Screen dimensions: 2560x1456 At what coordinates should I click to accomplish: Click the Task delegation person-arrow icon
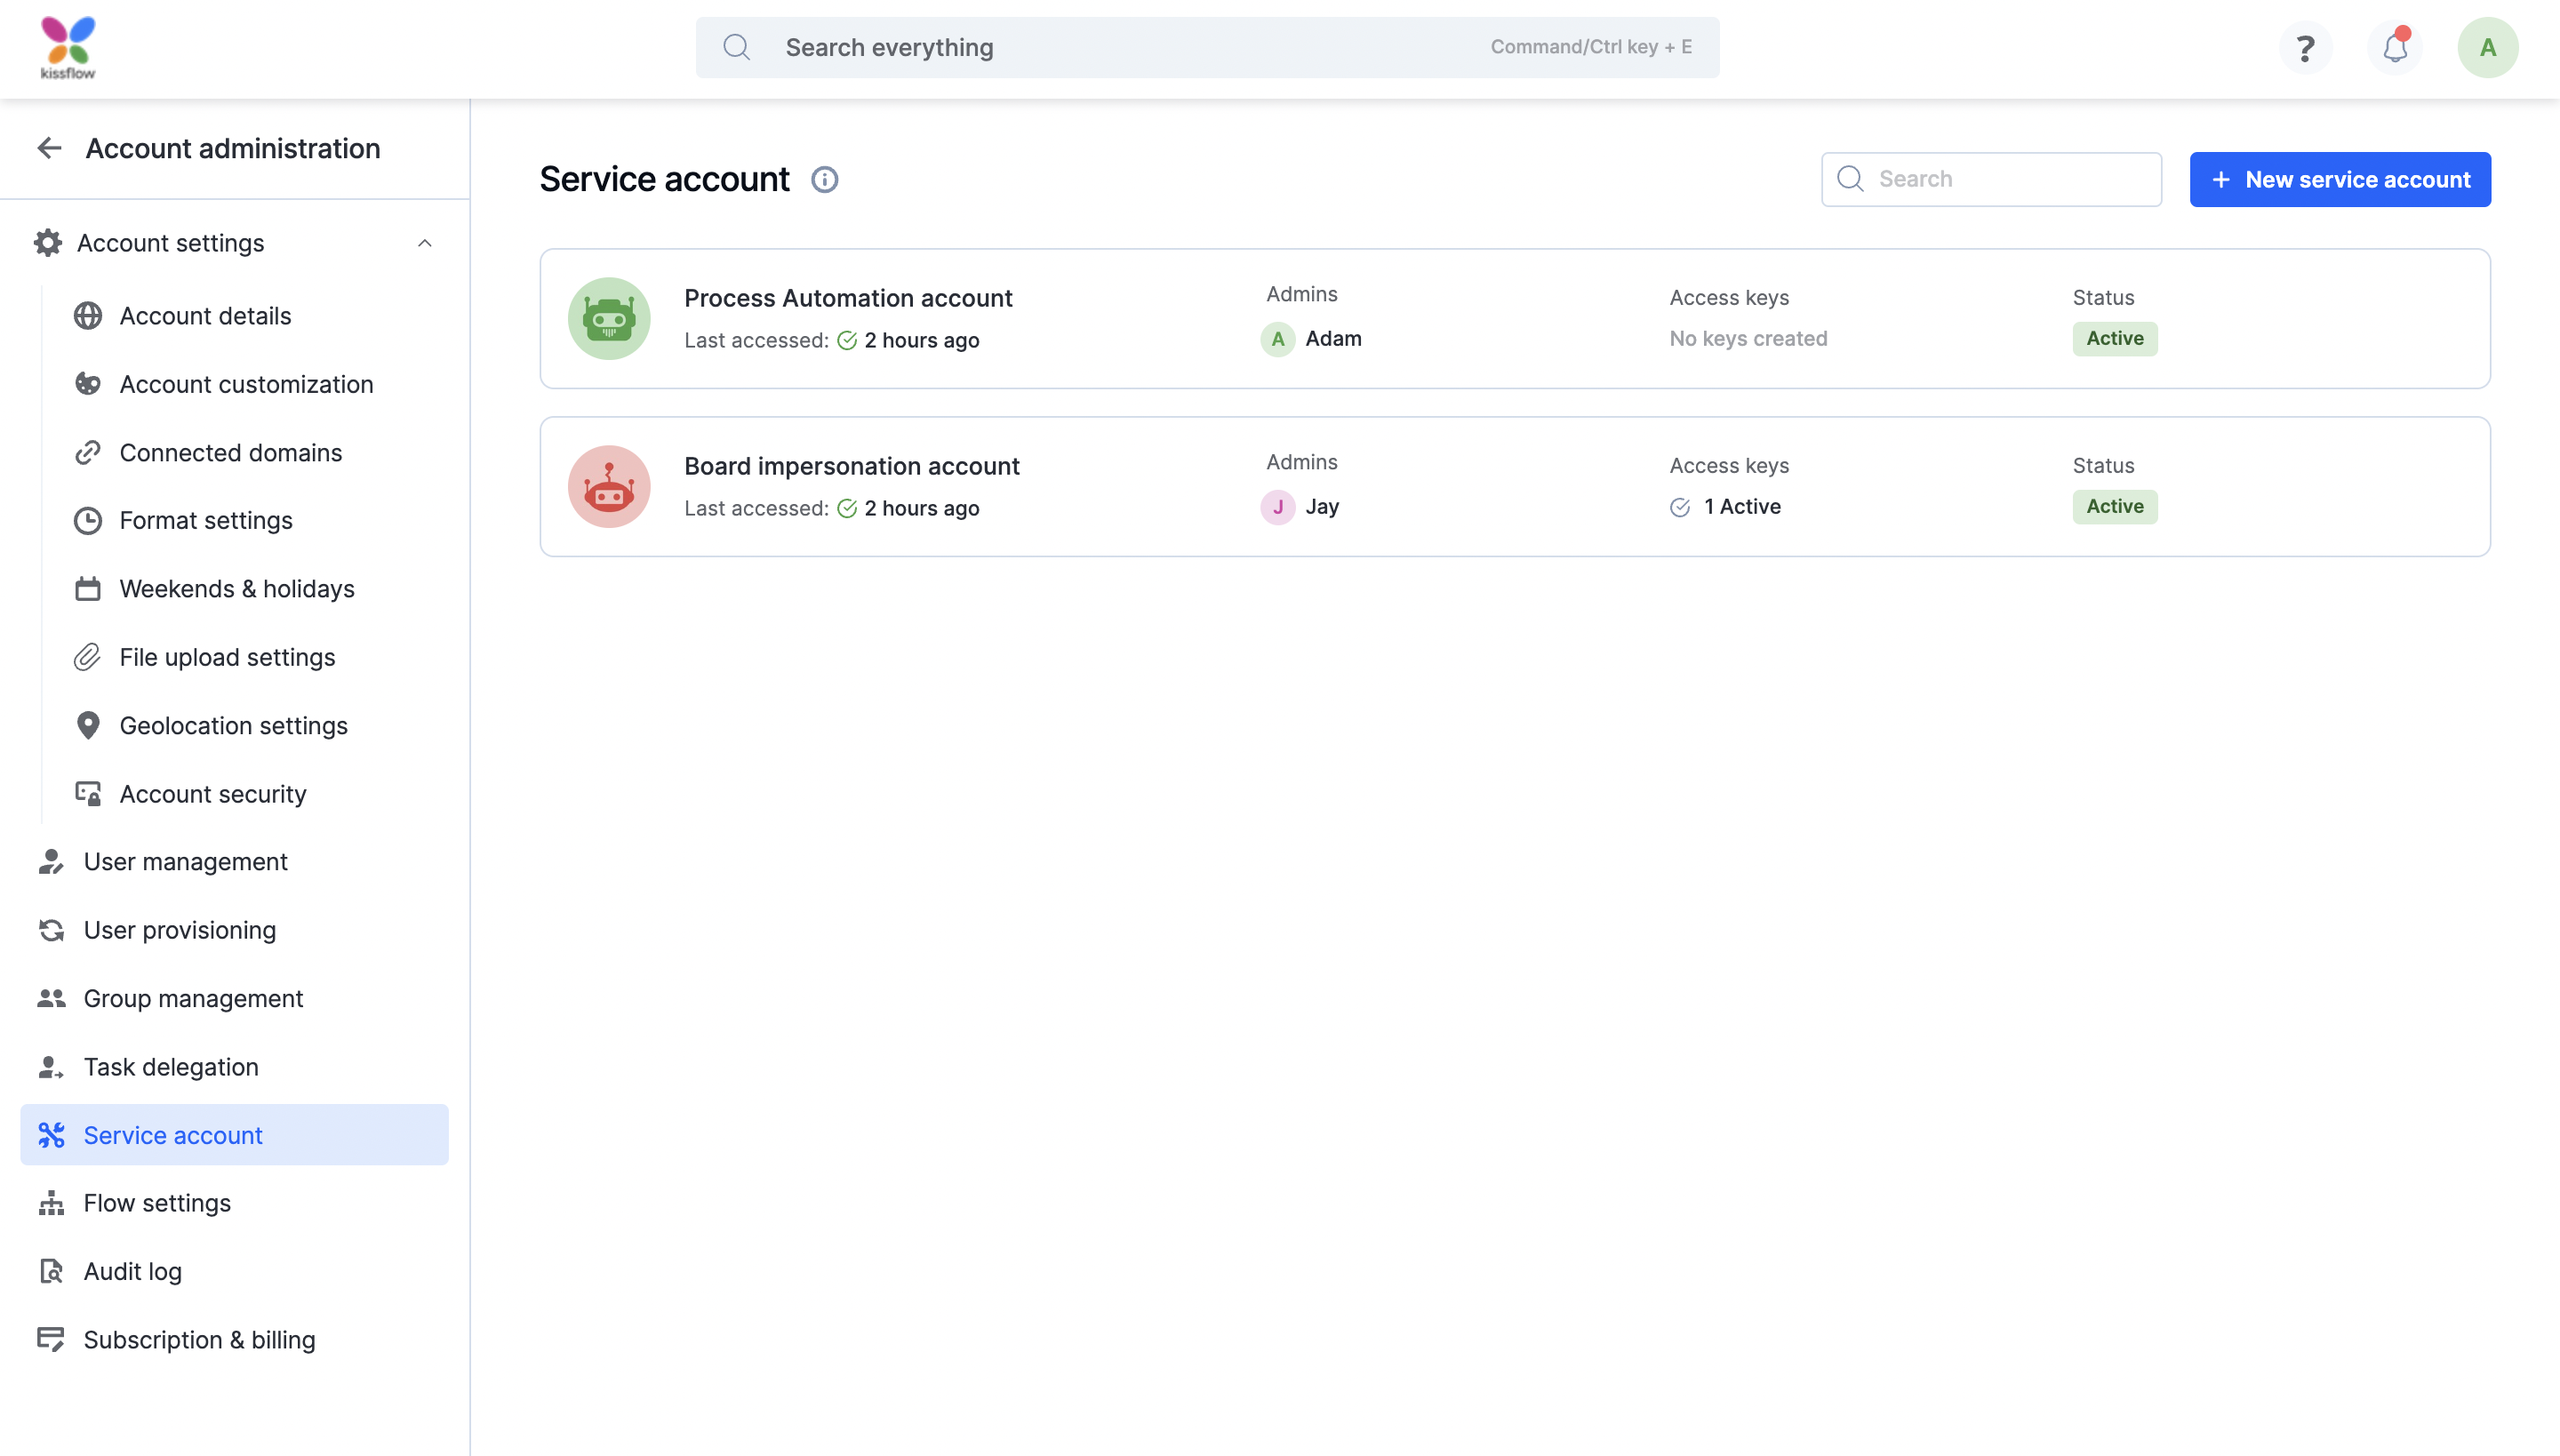[51, 1067]
